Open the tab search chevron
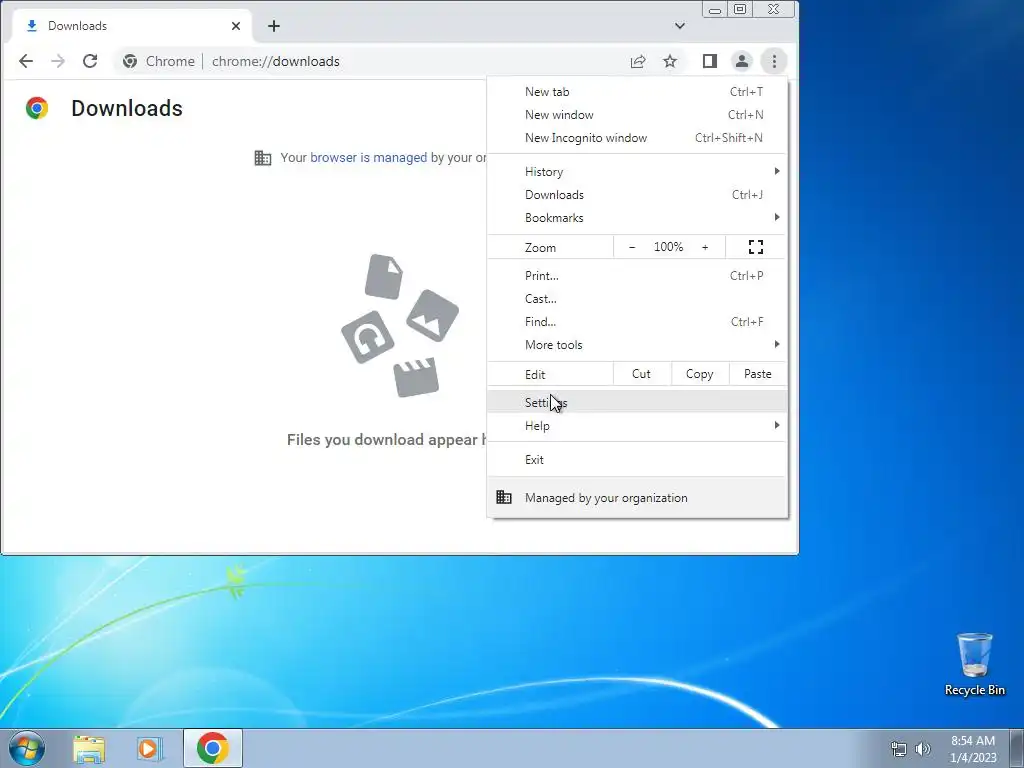This screenshot has width=1024, height=768. 680,26
